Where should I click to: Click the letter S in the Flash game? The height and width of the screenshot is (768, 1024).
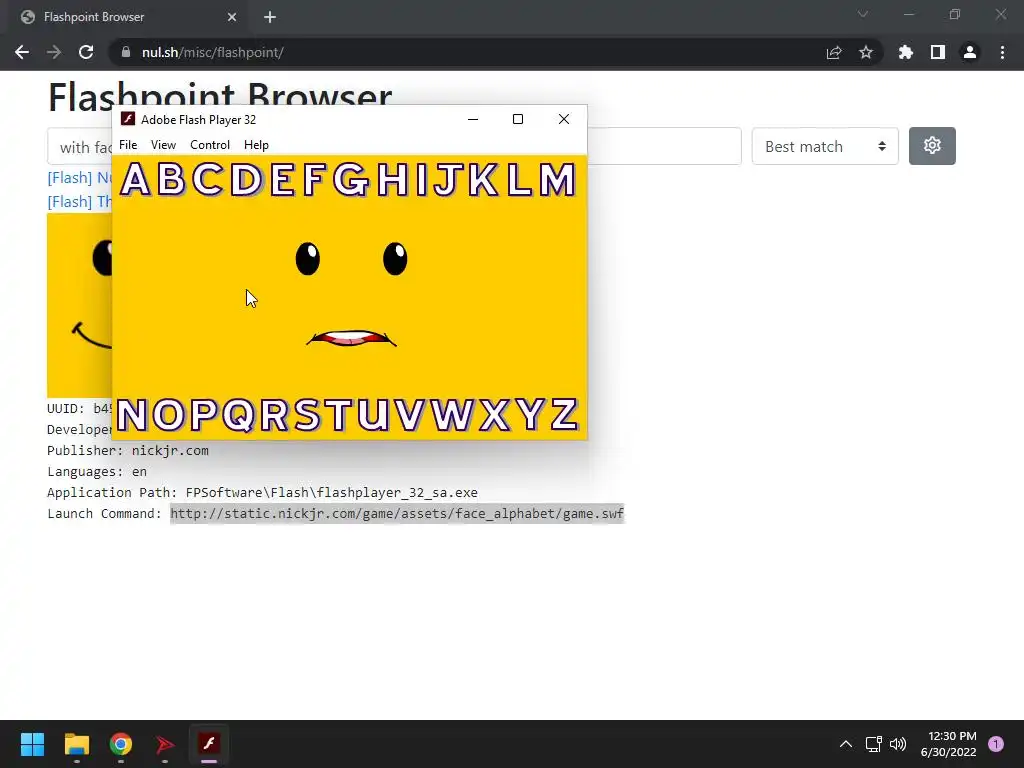307,415
